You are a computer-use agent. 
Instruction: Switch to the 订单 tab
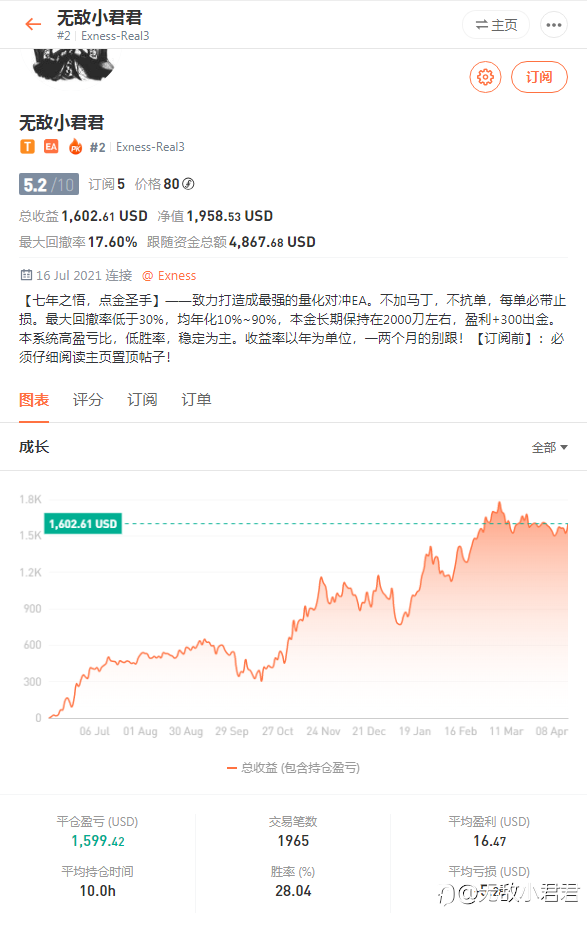tap(196, 400)
